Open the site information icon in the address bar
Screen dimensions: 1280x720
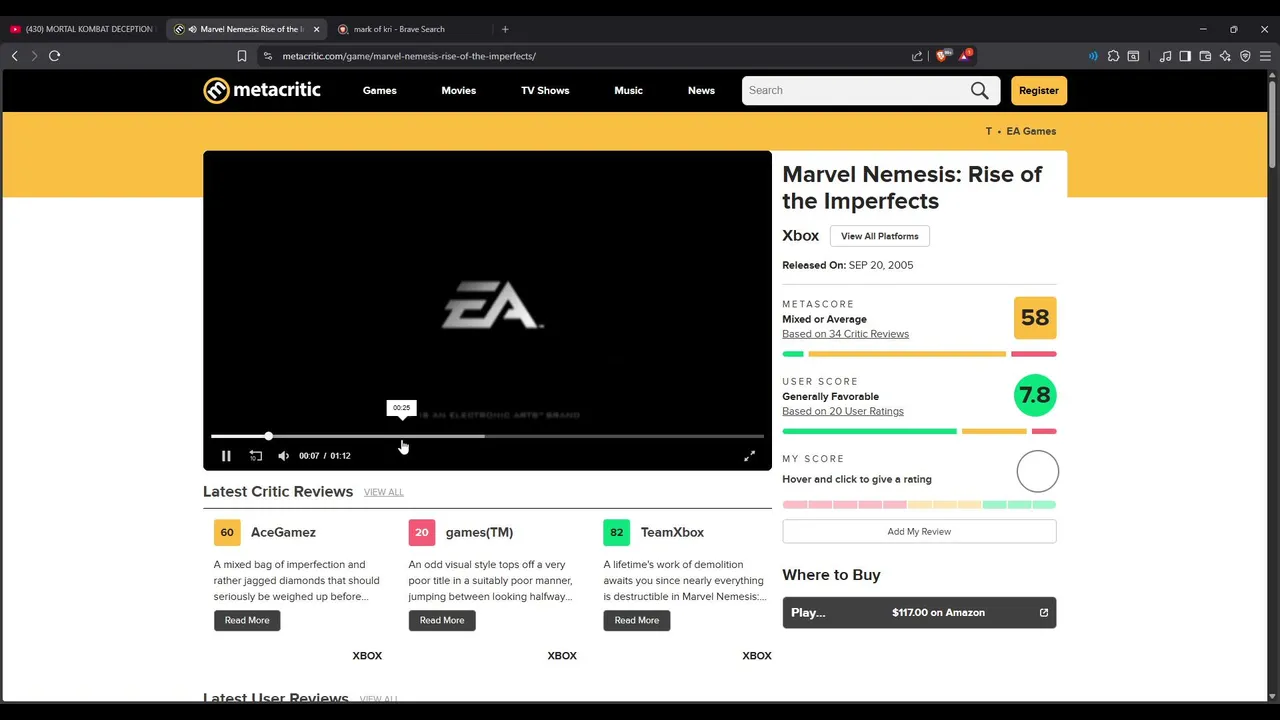coord(268,56)
